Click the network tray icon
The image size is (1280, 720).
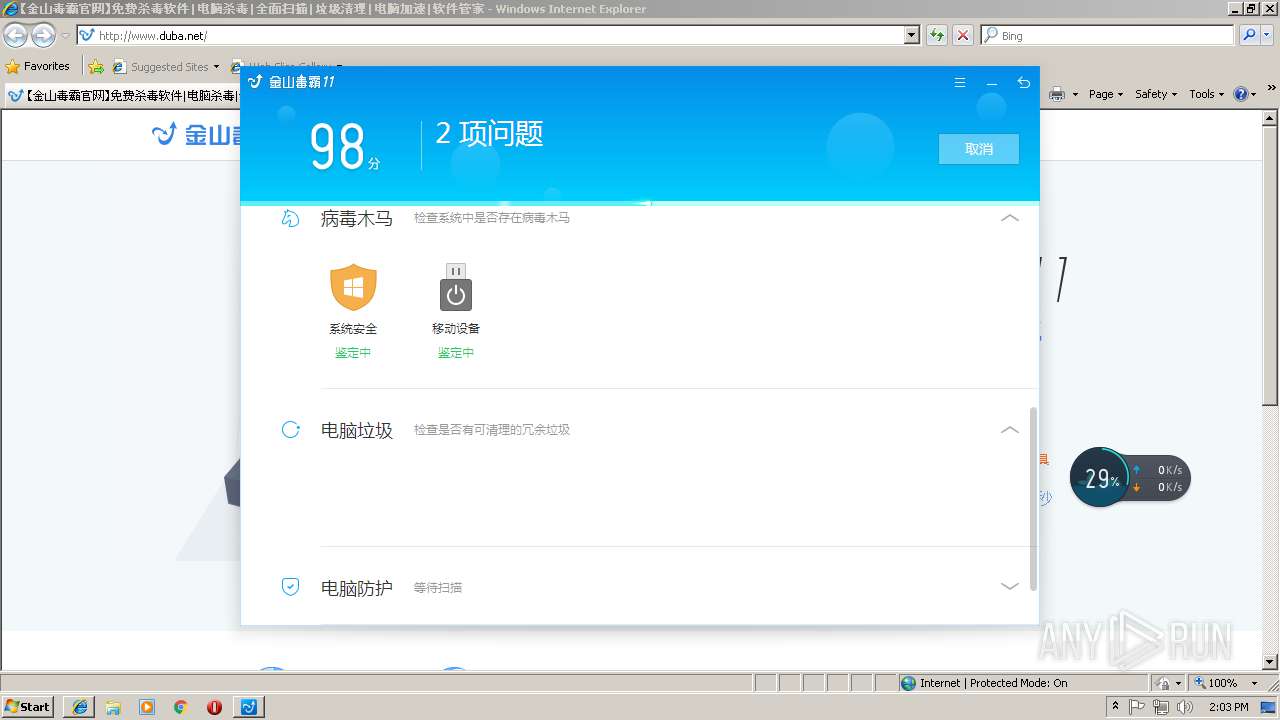(x=1161, y=707)
